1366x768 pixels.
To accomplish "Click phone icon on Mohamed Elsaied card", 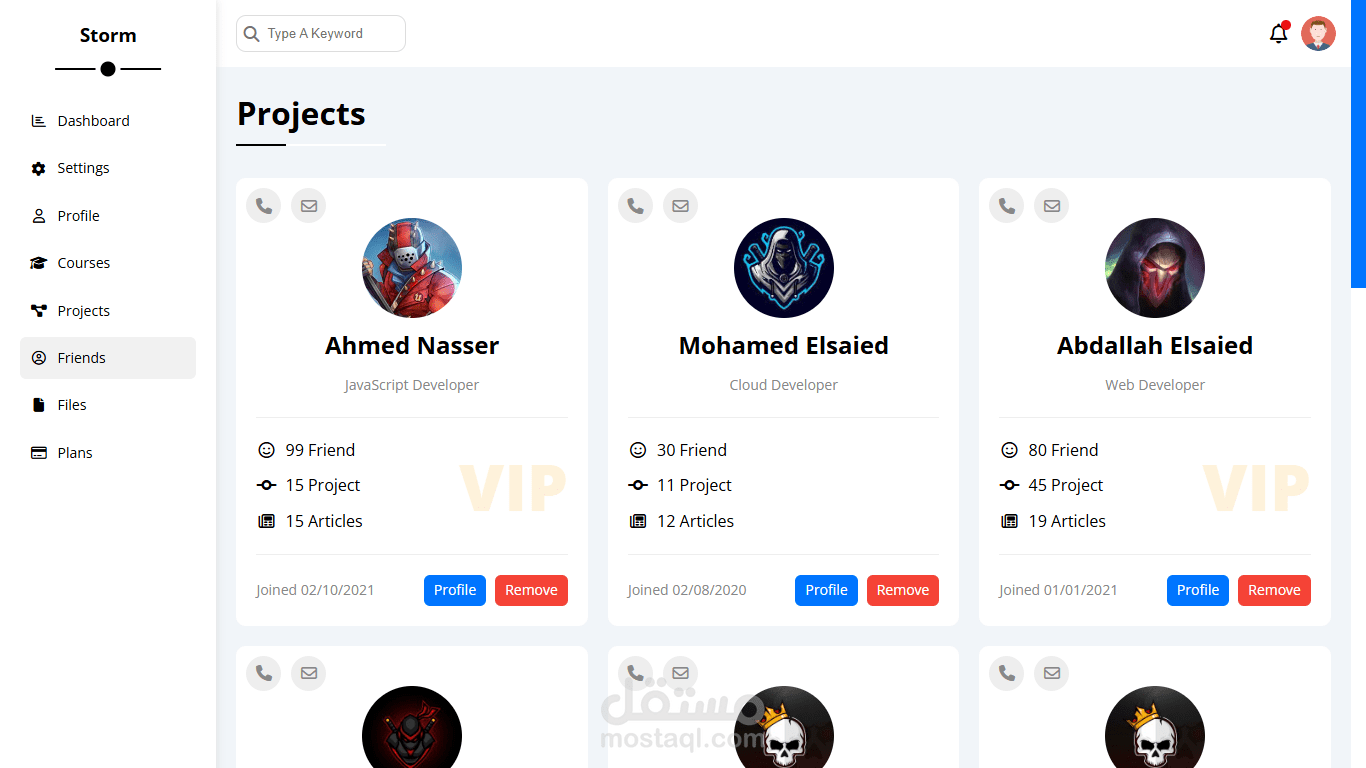I will click(x=635, y=206).
